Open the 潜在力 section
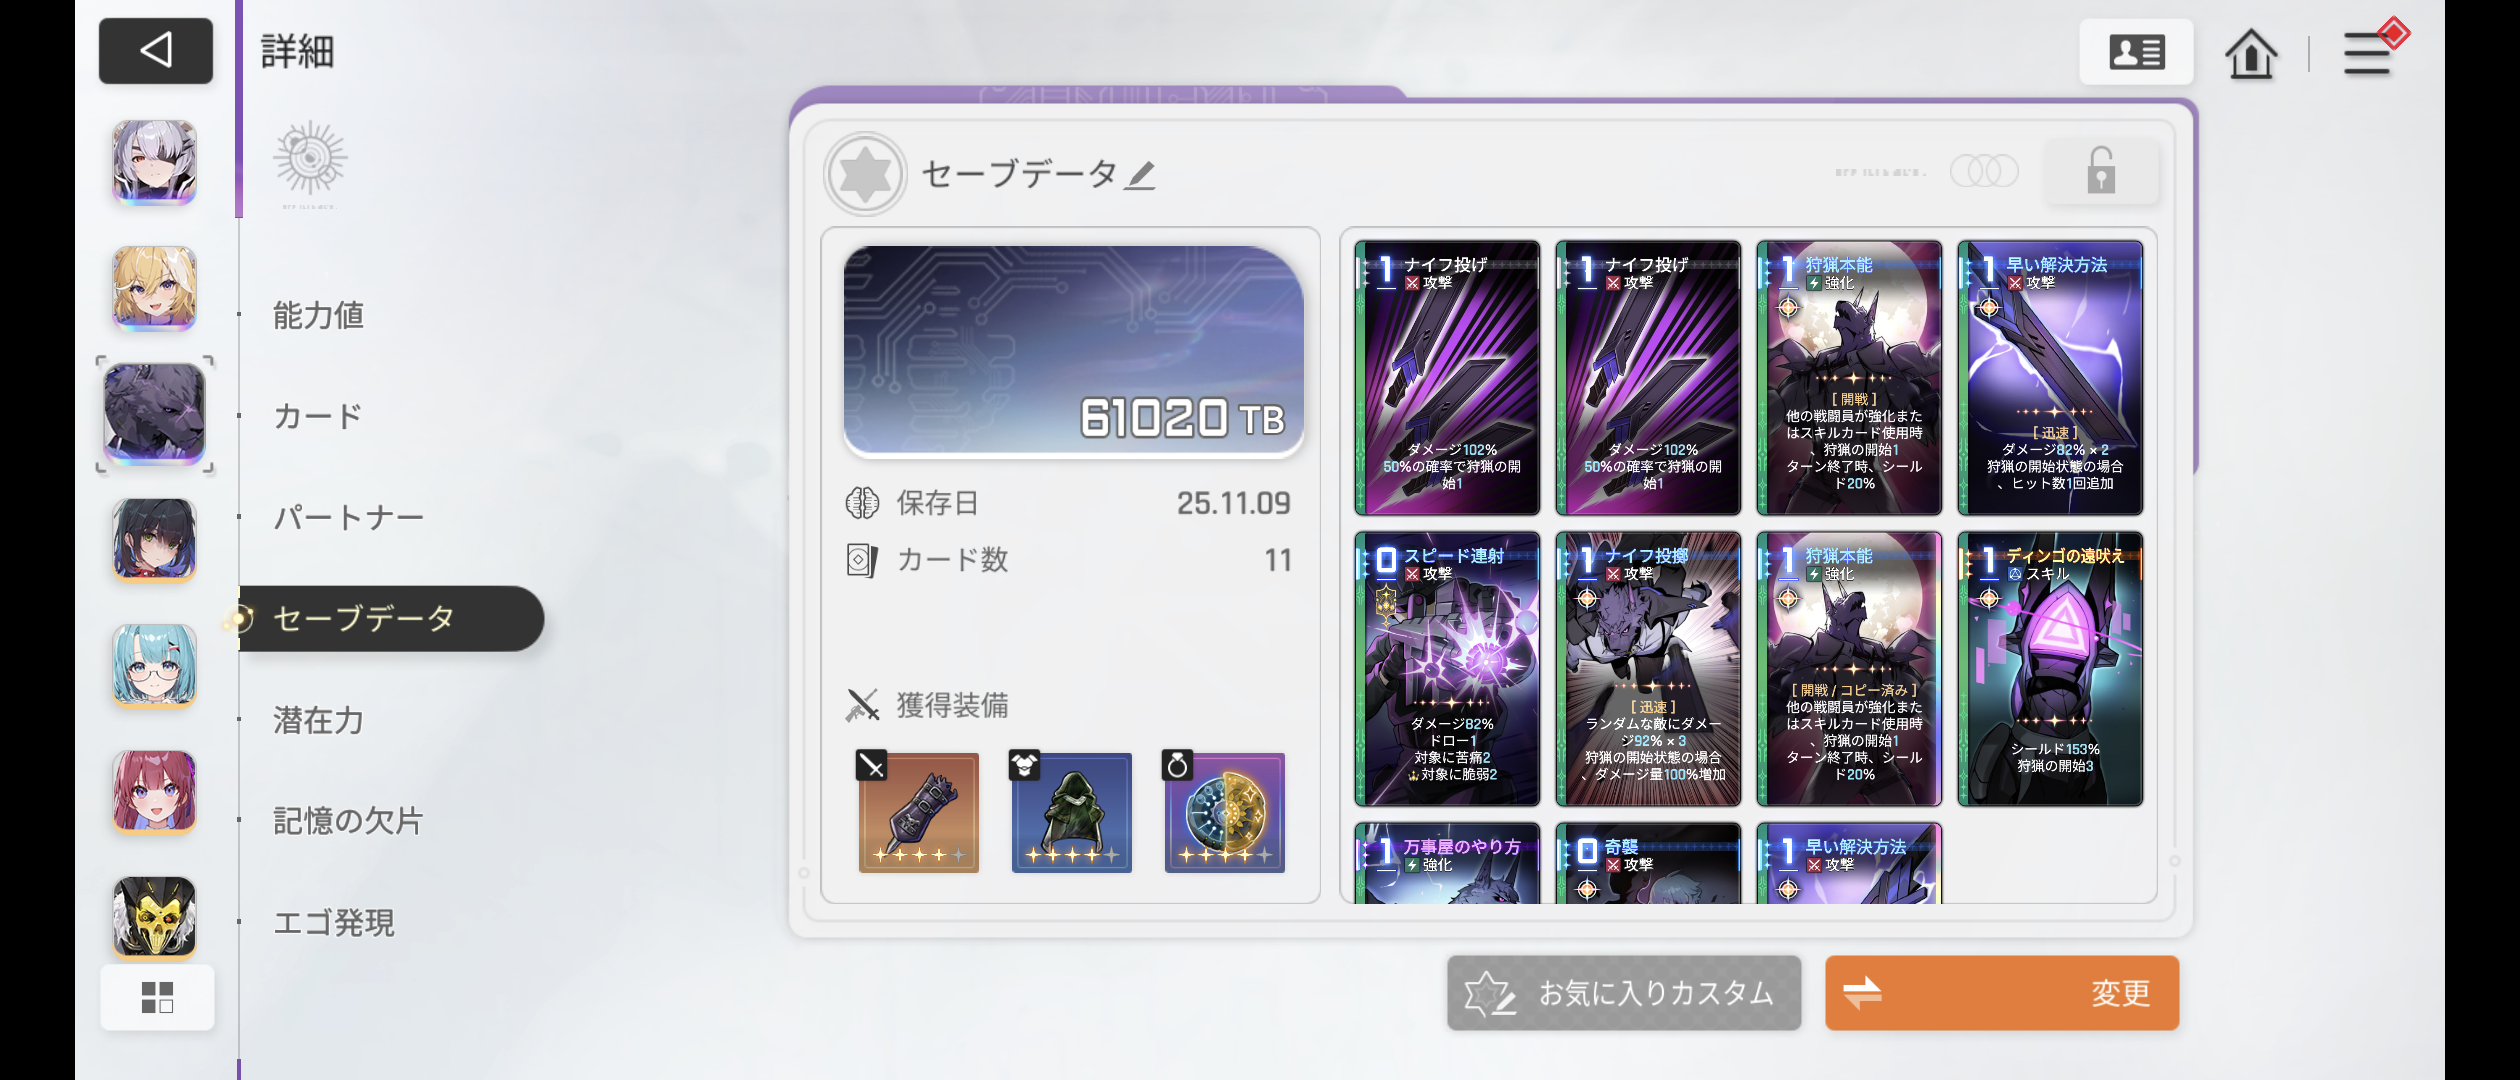 click(318, 720)
